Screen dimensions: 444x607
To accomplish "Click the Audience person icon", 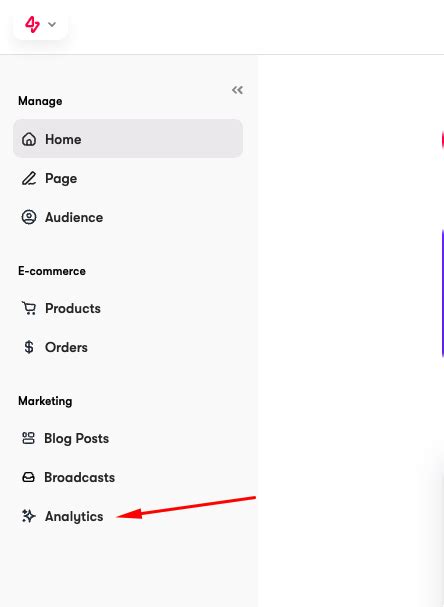I will pyautogui.click(x=29, y=217).
